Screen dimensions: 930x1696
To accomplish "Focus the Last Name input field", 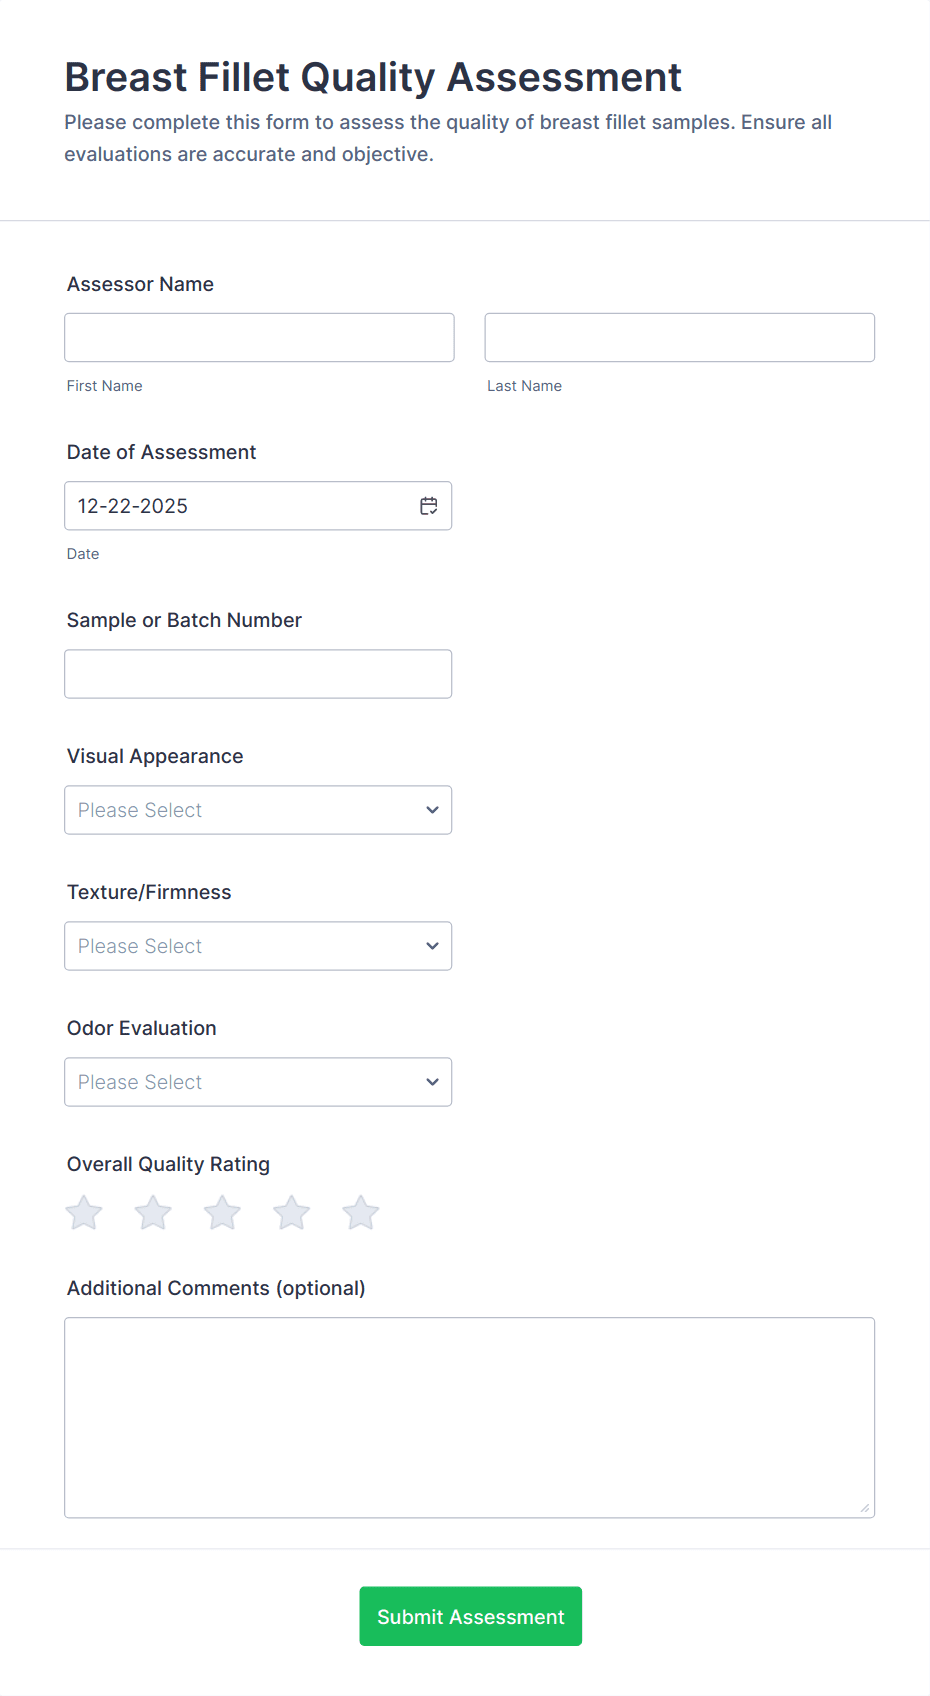I will [x=679, y=338].
